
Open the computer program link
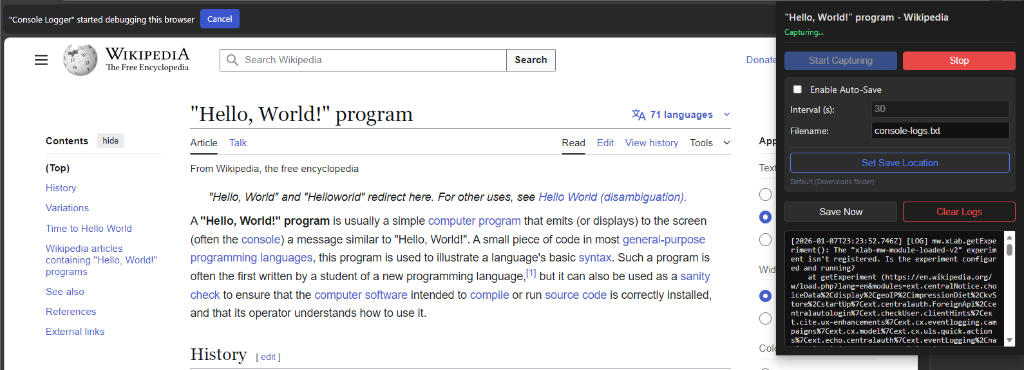point(474,221)
